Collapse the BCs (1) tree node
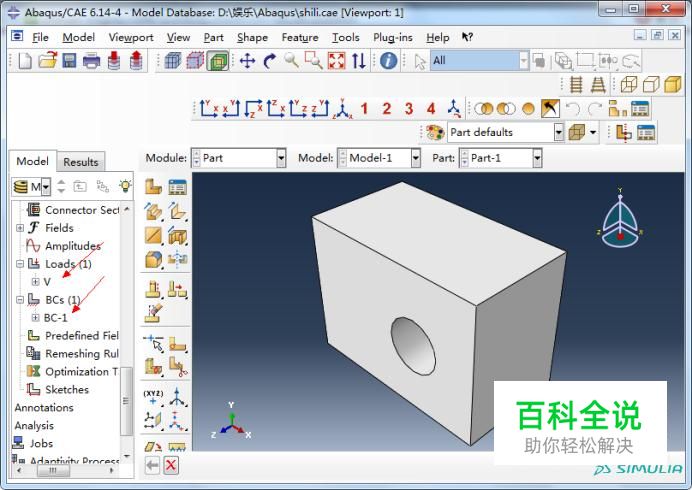This screenshot has height=490, width=692. (x=20, y=300)
